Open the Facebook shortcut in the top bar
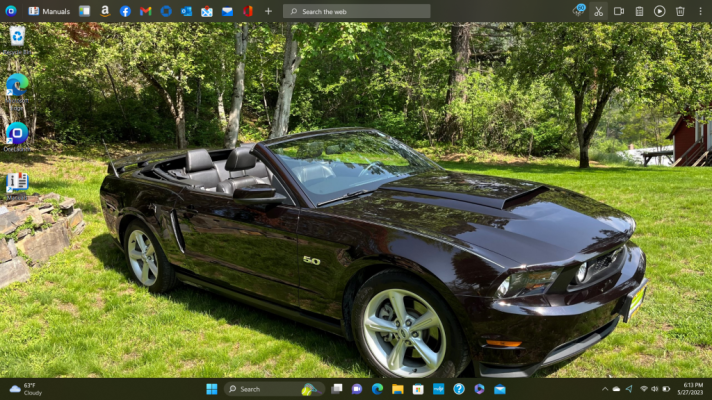The height and width of the screenshot is (400, 712). click(x=125, y=11)
